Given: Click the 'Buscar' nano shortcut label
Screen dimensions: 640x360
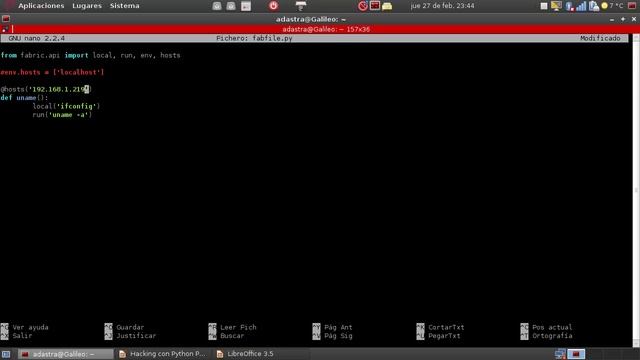Looking at the screenshot, I should 232,336.
